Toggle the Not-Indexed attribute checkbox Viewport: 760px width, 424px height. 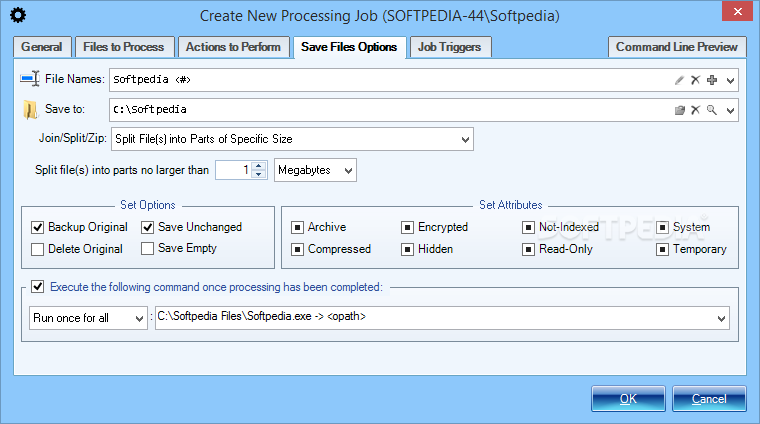[x=528, y=227]
